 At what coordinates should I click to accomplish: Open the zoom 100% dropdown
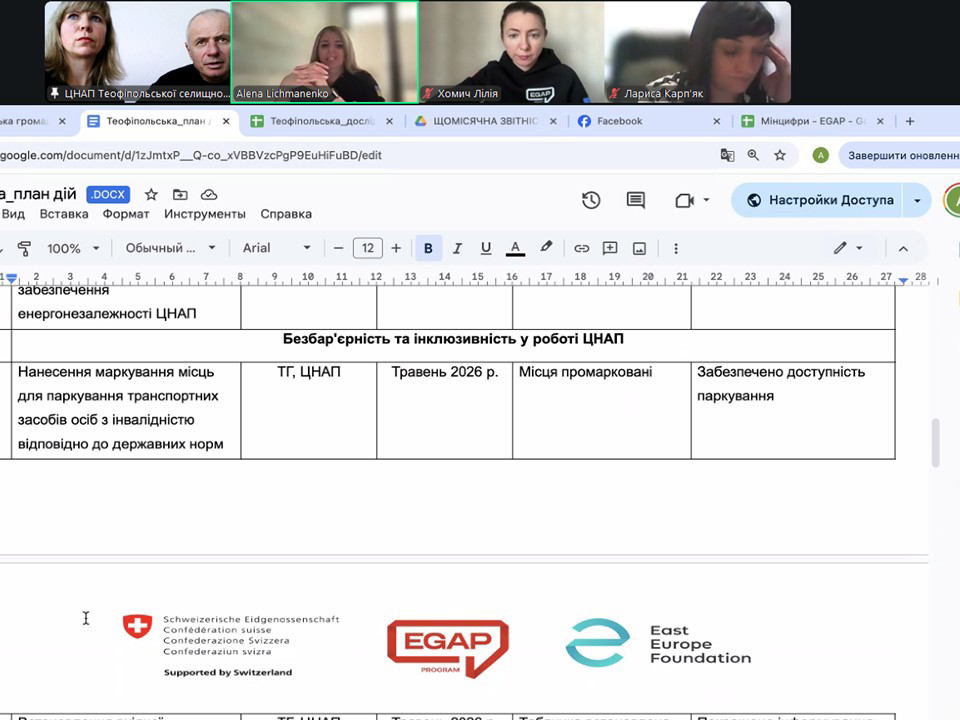74,248
